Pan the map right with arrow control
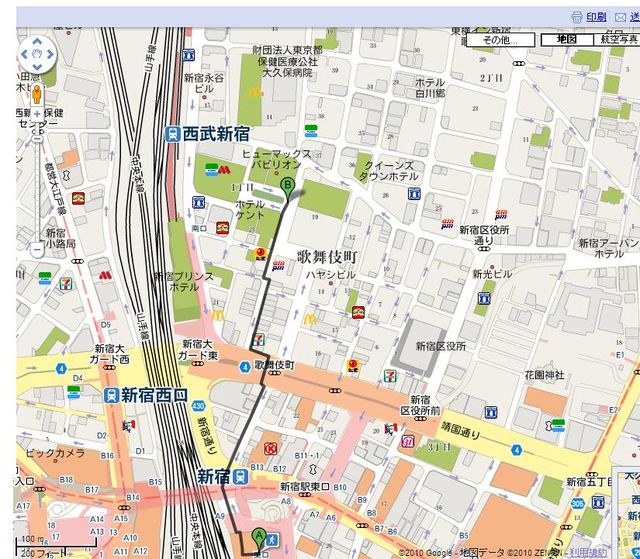The image size is (640, 559). tap(52, 52)
